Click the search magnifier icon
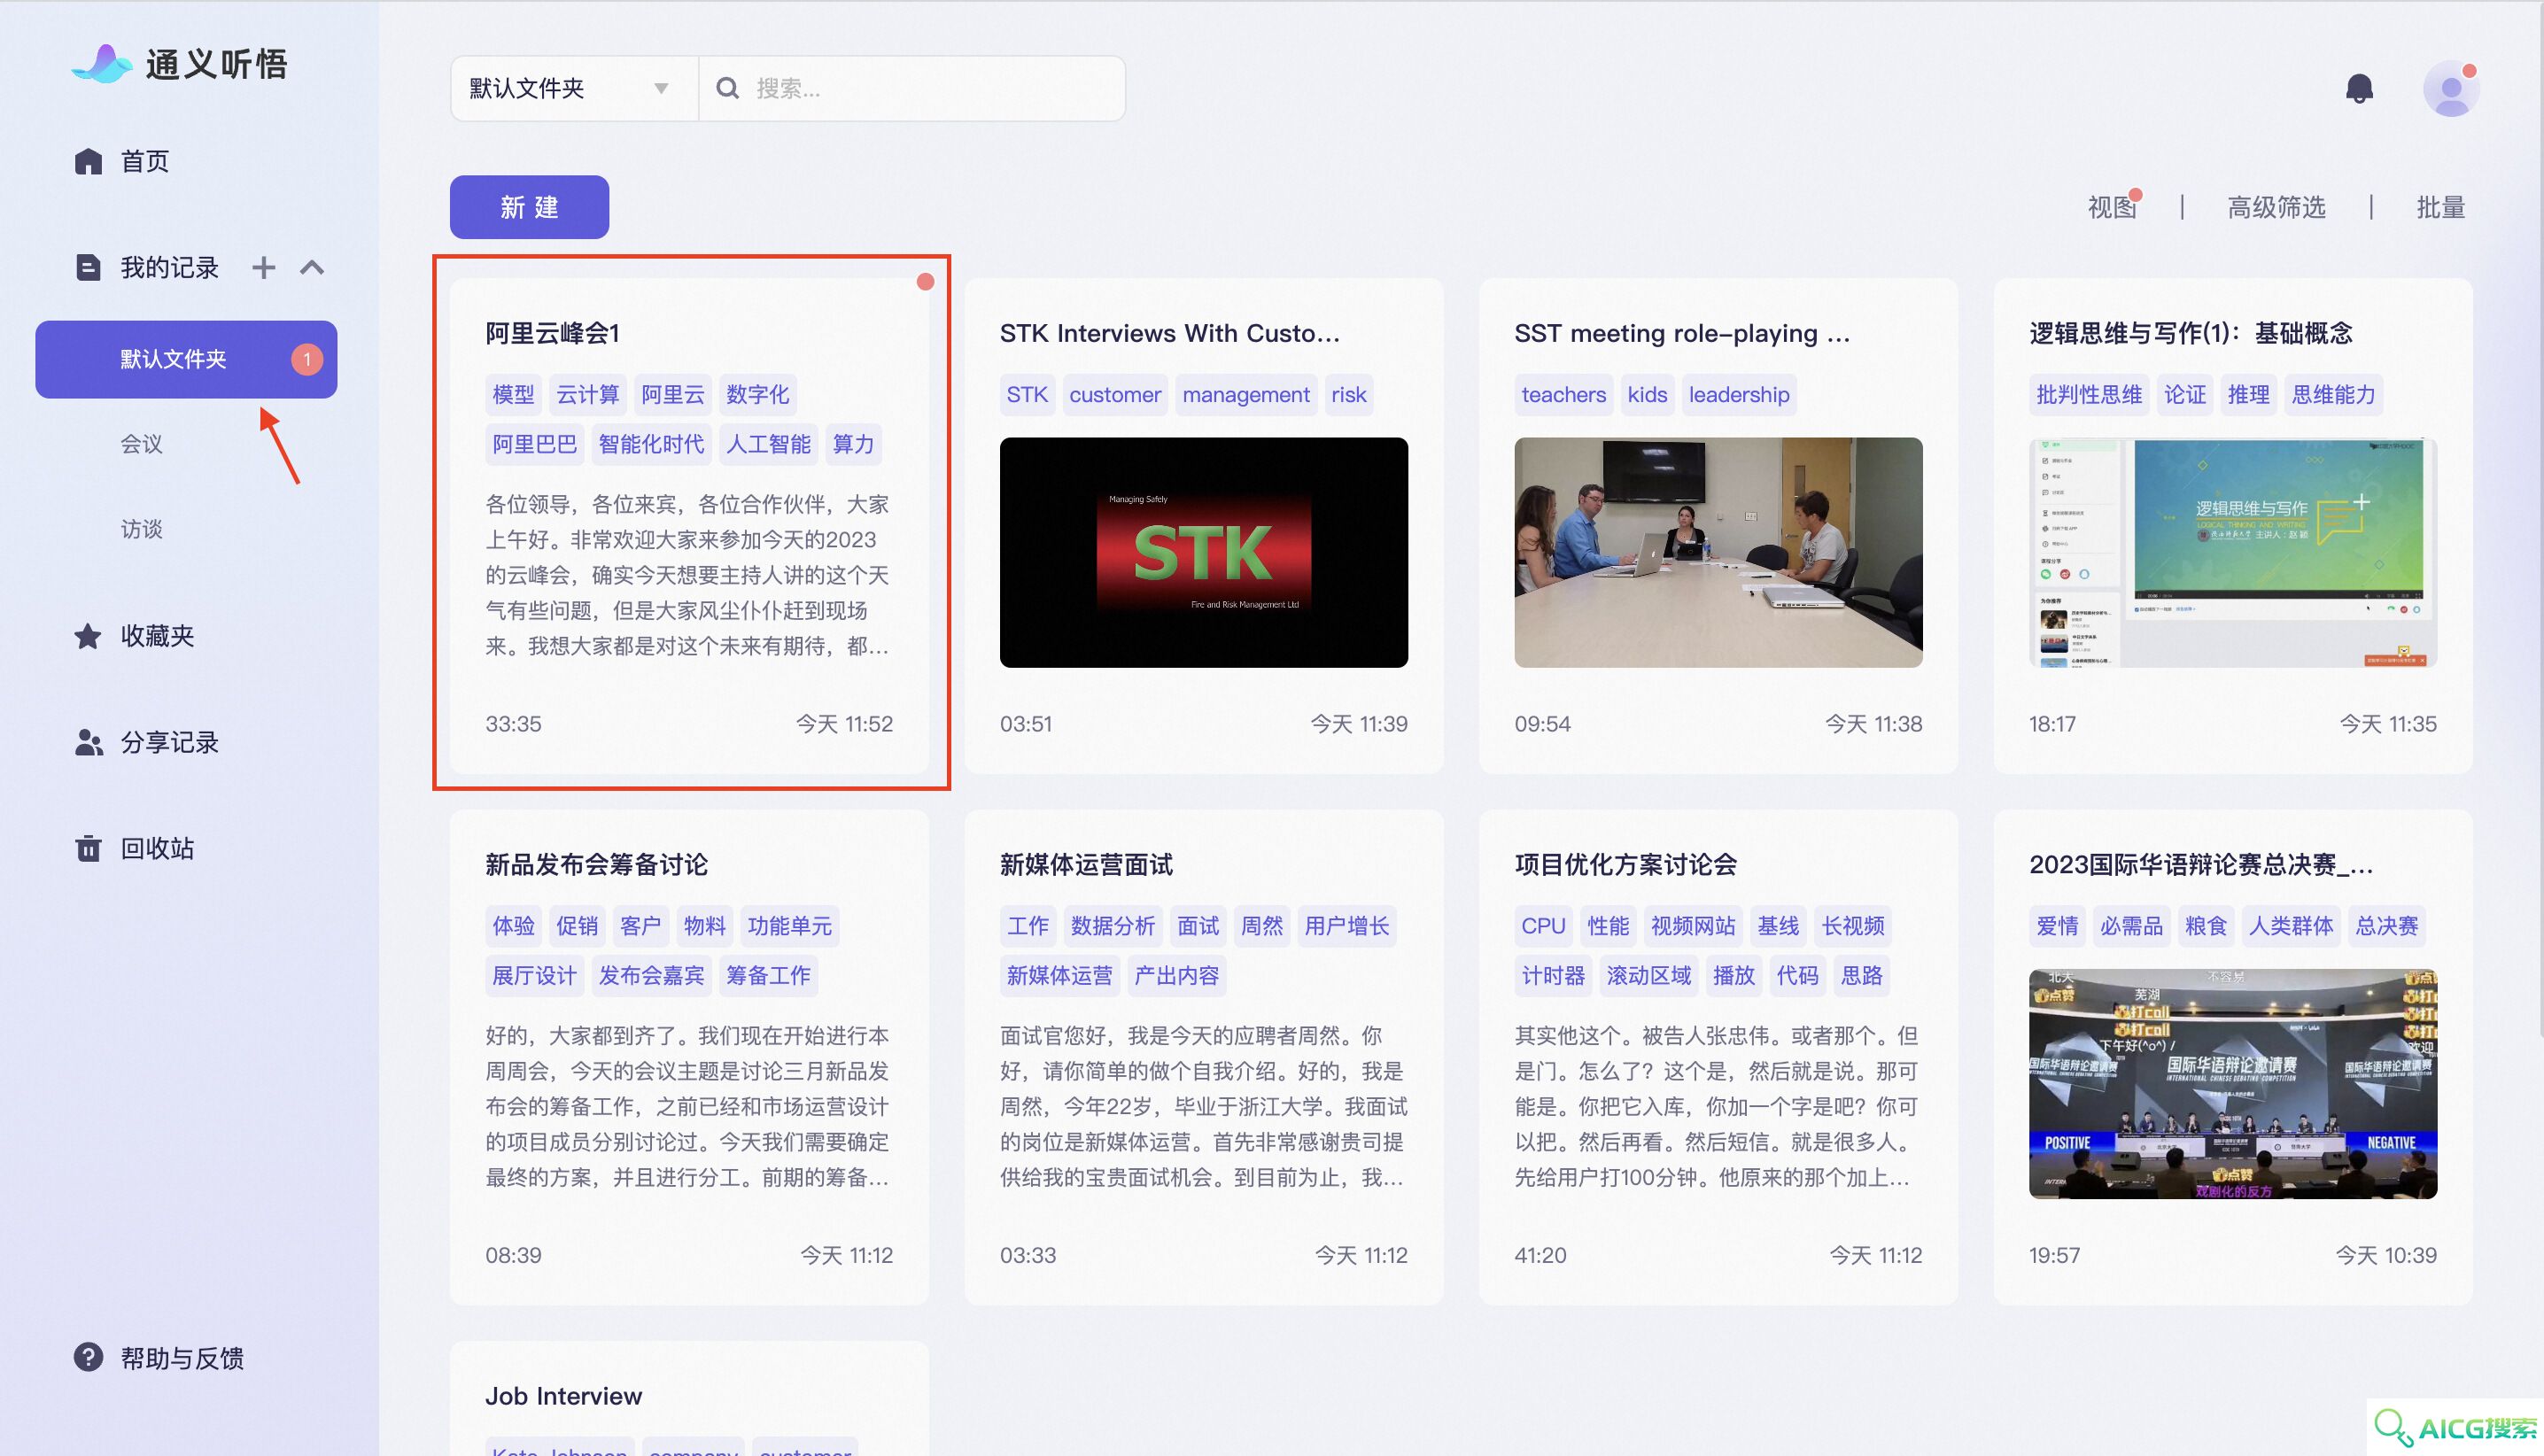The width and height of the screenshot is (2544, 1456). click(727, 88)
